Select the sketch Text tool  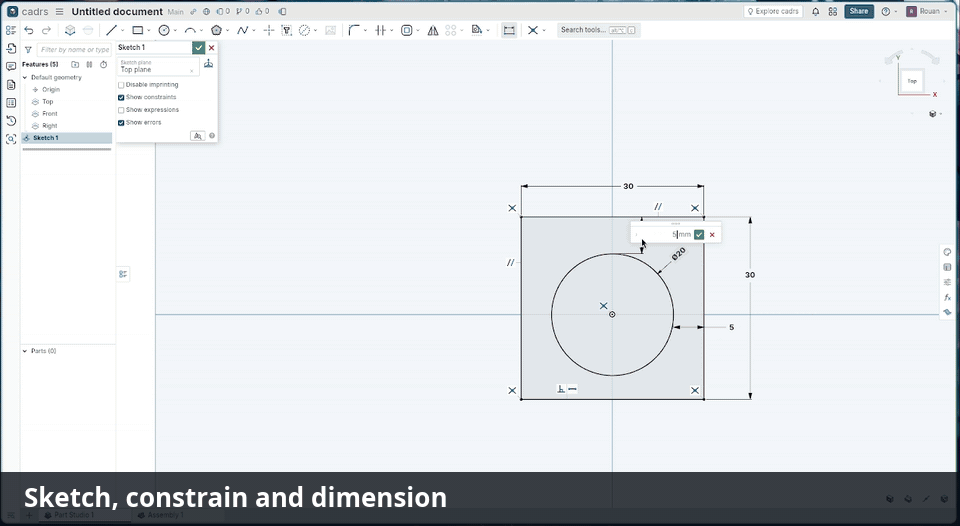(x=286, y=30)
